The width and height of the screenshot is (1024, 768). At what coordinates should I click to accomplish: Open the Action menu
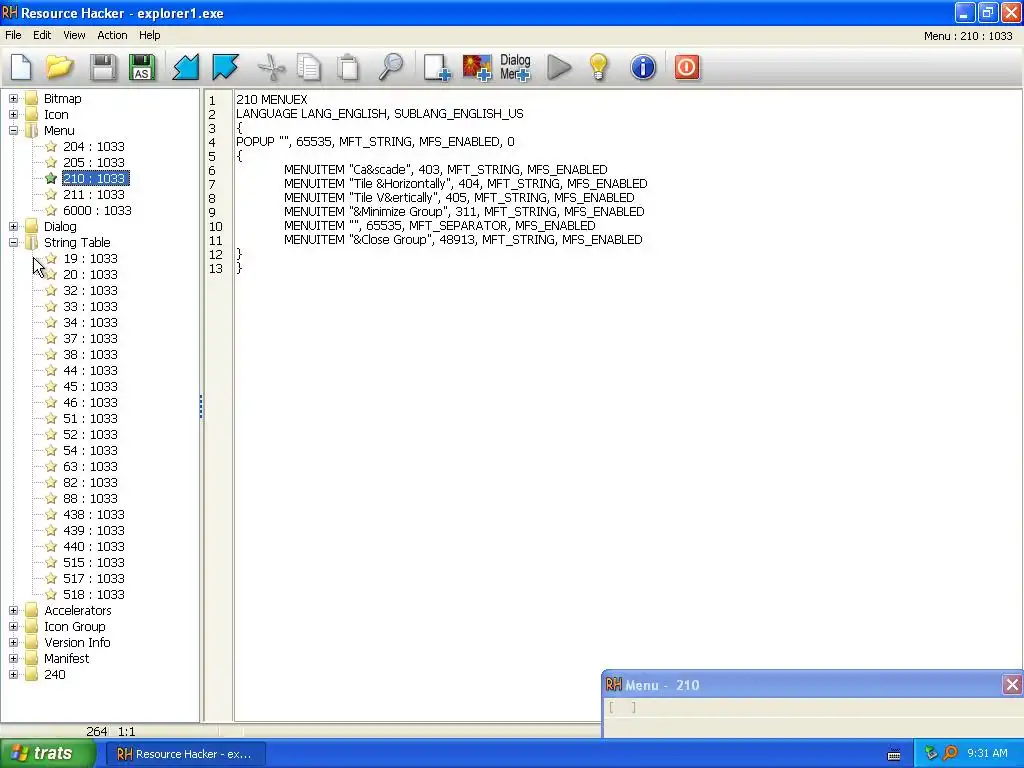coord(112,35)
